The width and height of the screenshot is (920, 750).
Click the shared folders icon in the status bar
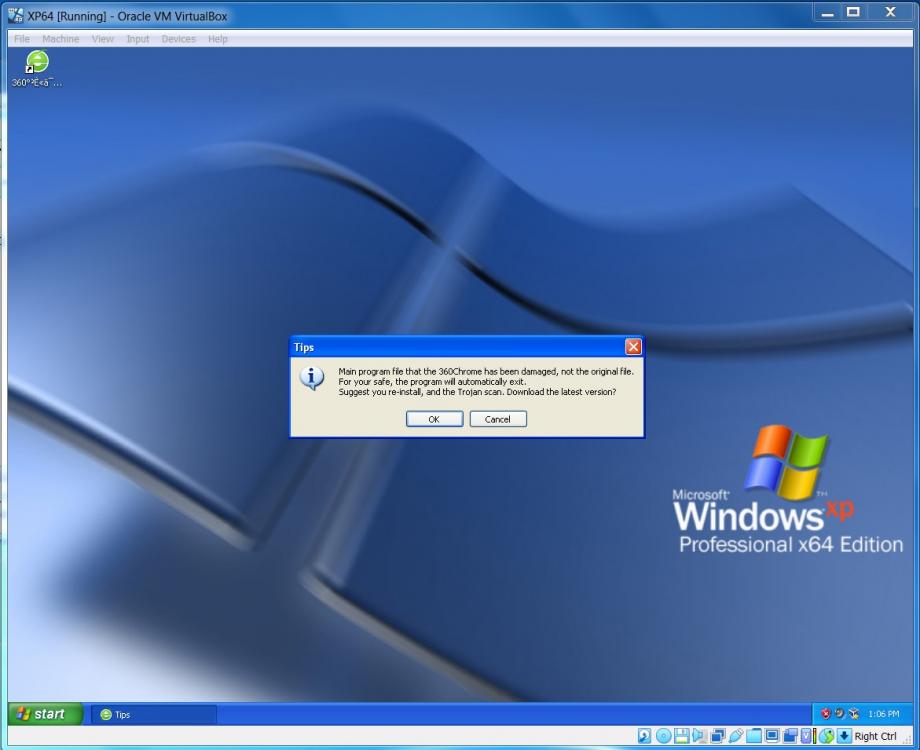pos(755,734)
